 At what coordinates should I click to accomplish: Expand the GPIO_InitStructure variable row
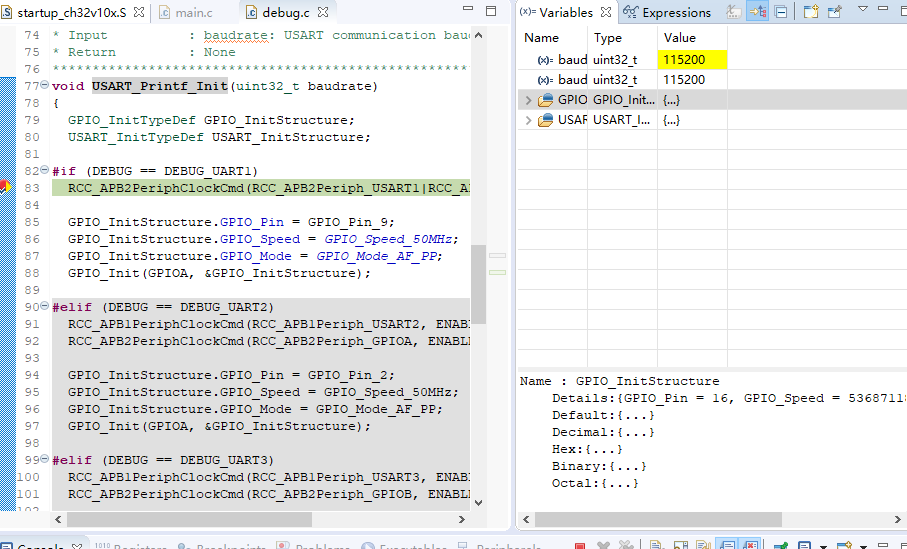(x=528, y=100)
